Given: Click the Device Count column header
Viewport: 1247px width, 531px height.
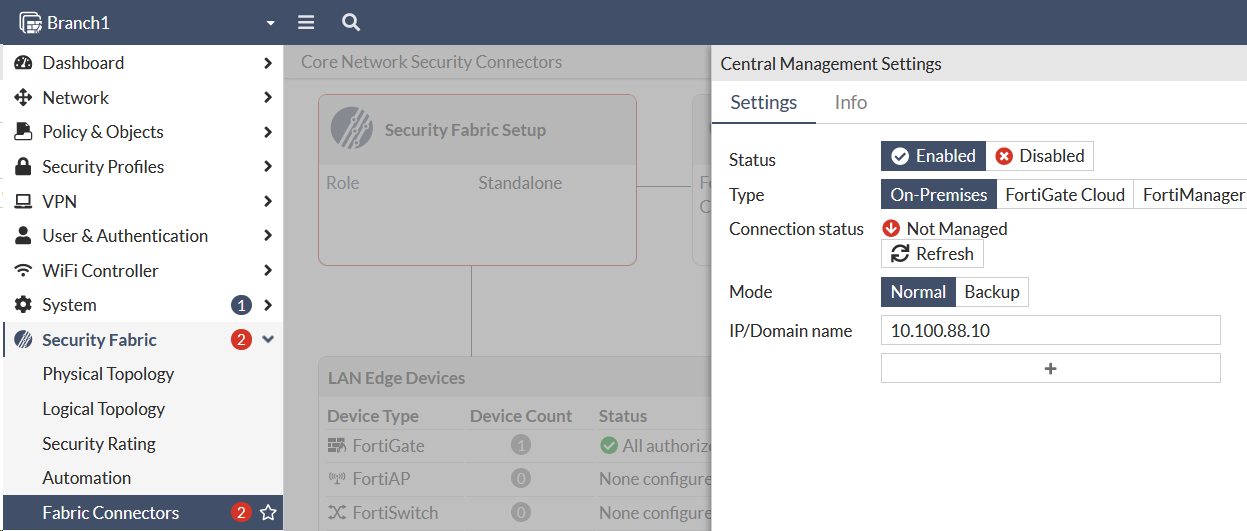Looking at the screenshot, I should point(521,416).
